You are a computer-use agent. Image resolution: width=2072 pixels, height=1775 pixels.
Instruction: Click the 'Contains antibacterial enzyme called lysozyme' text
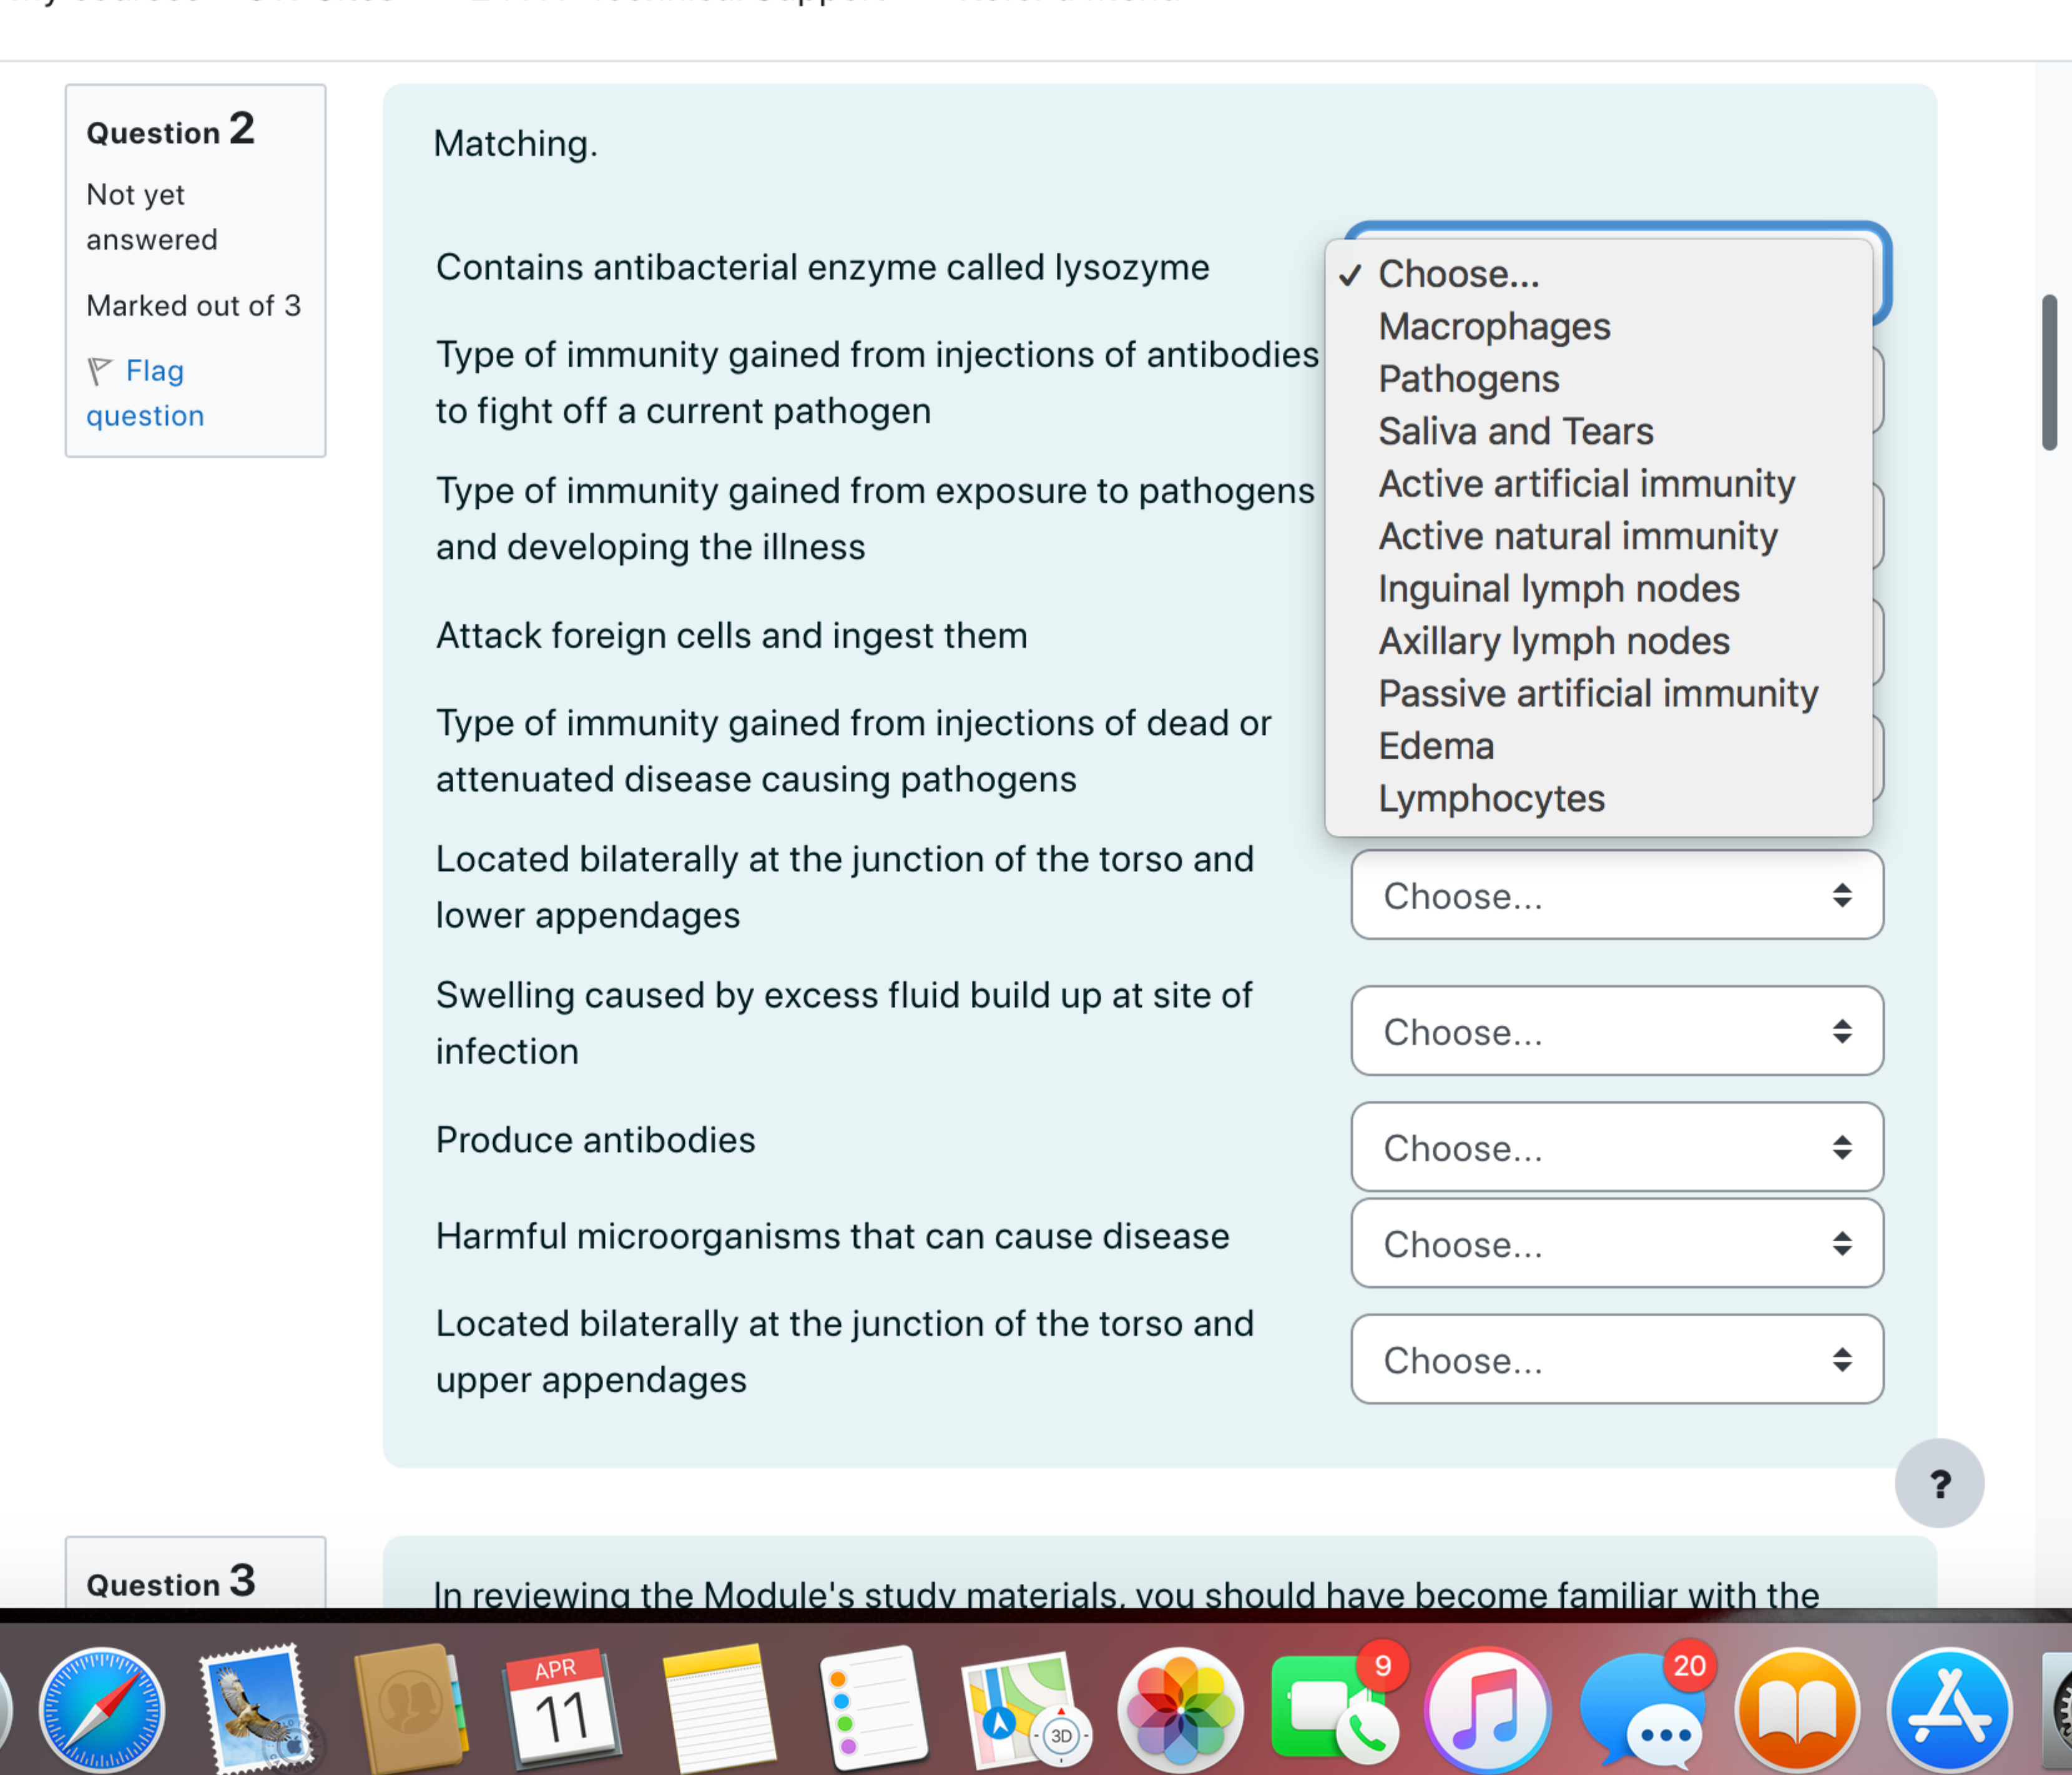tap(822, 268)
